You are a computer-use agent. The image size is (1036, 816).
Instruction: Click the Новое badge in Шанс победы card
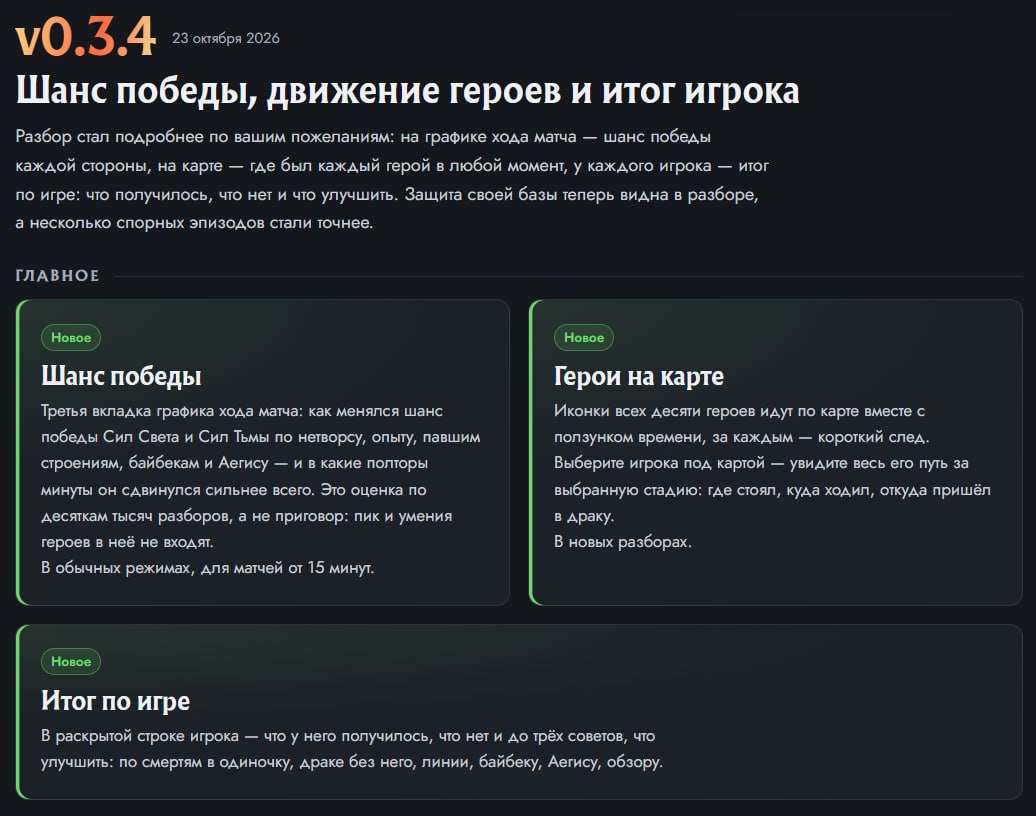(71, 338)
